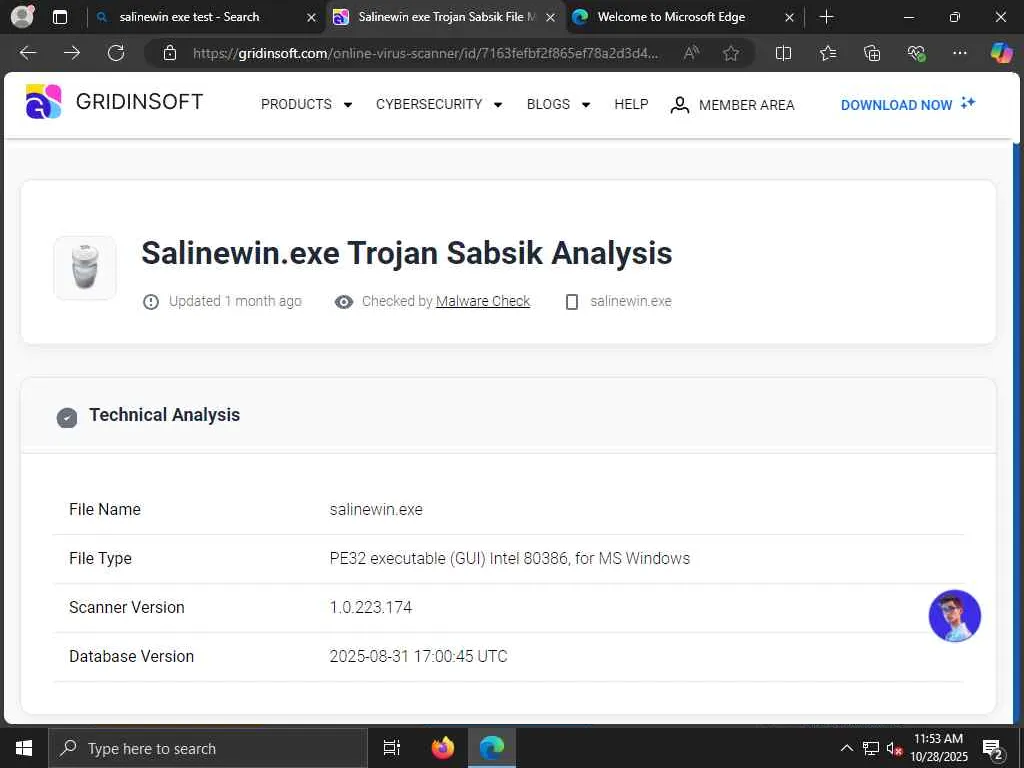Image resolution: width=1024 pixels, height=768 pixels.
Task: Click the gridinsoft.com address bar URL
Action: click(x=426, y=53)
